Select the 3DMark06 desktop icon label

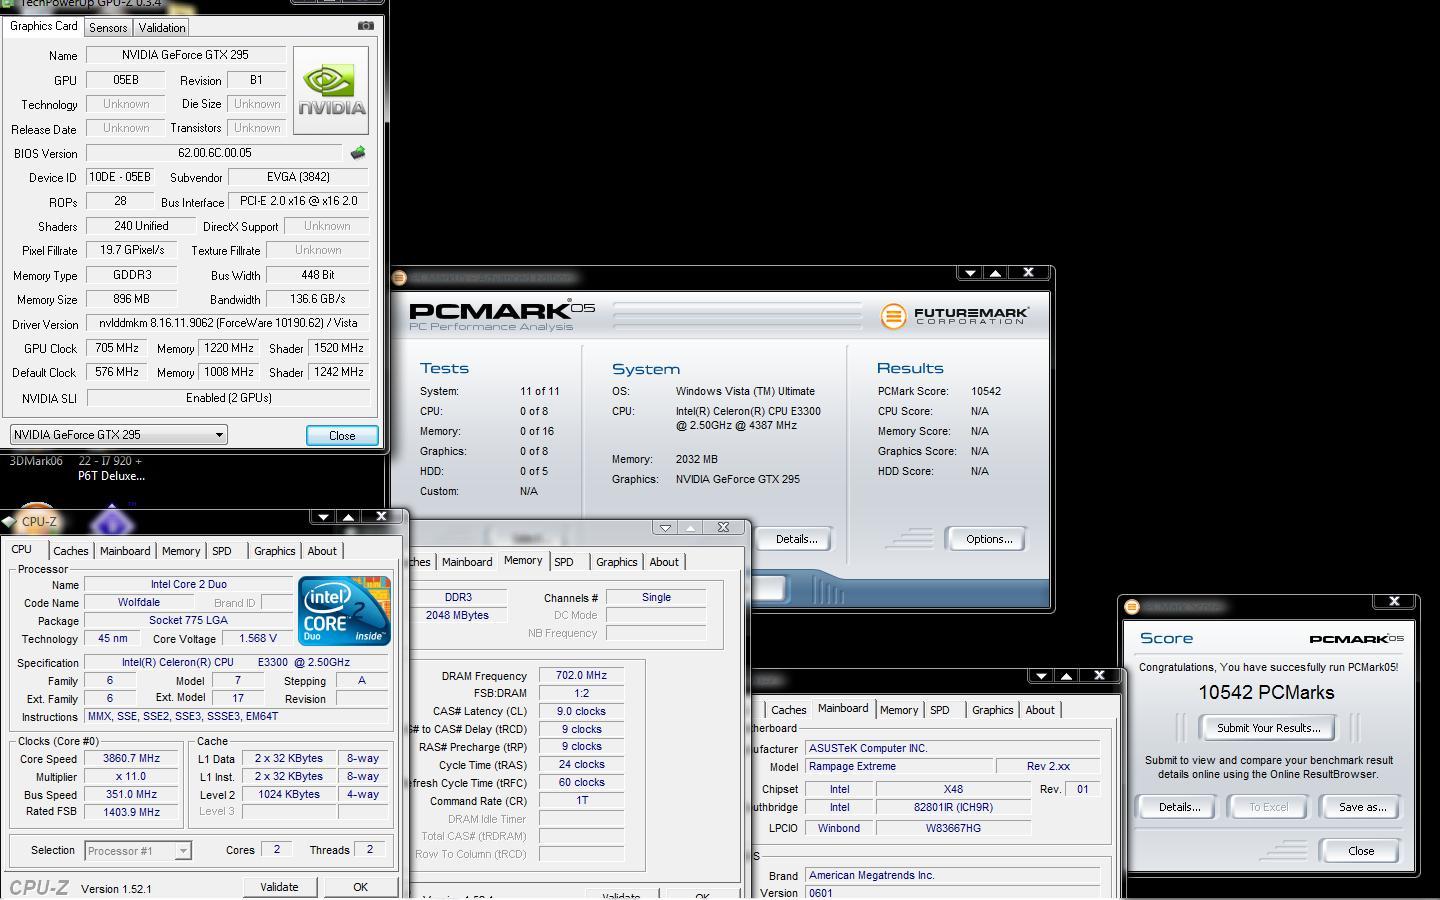click(36, 461)
